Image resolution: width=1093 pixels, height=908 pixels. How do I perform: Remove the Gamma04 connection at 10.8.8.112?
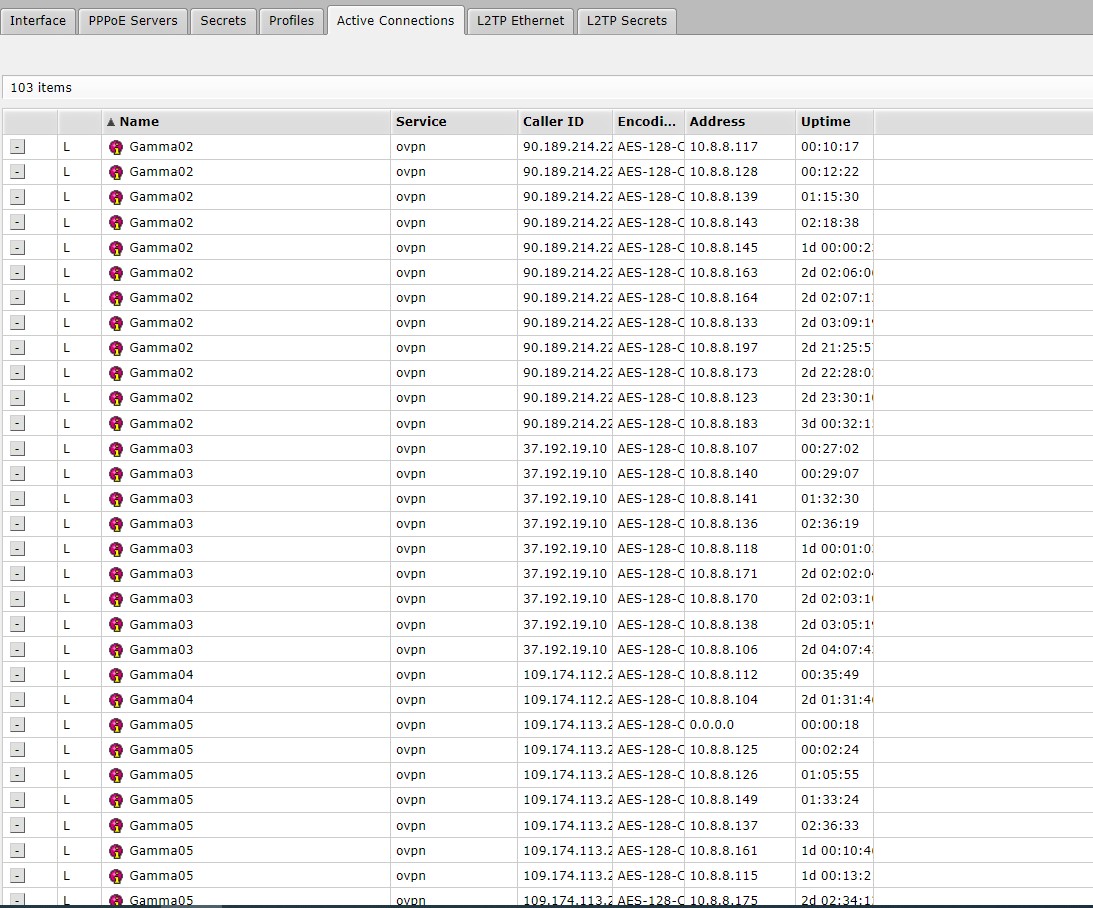(17, 675)
